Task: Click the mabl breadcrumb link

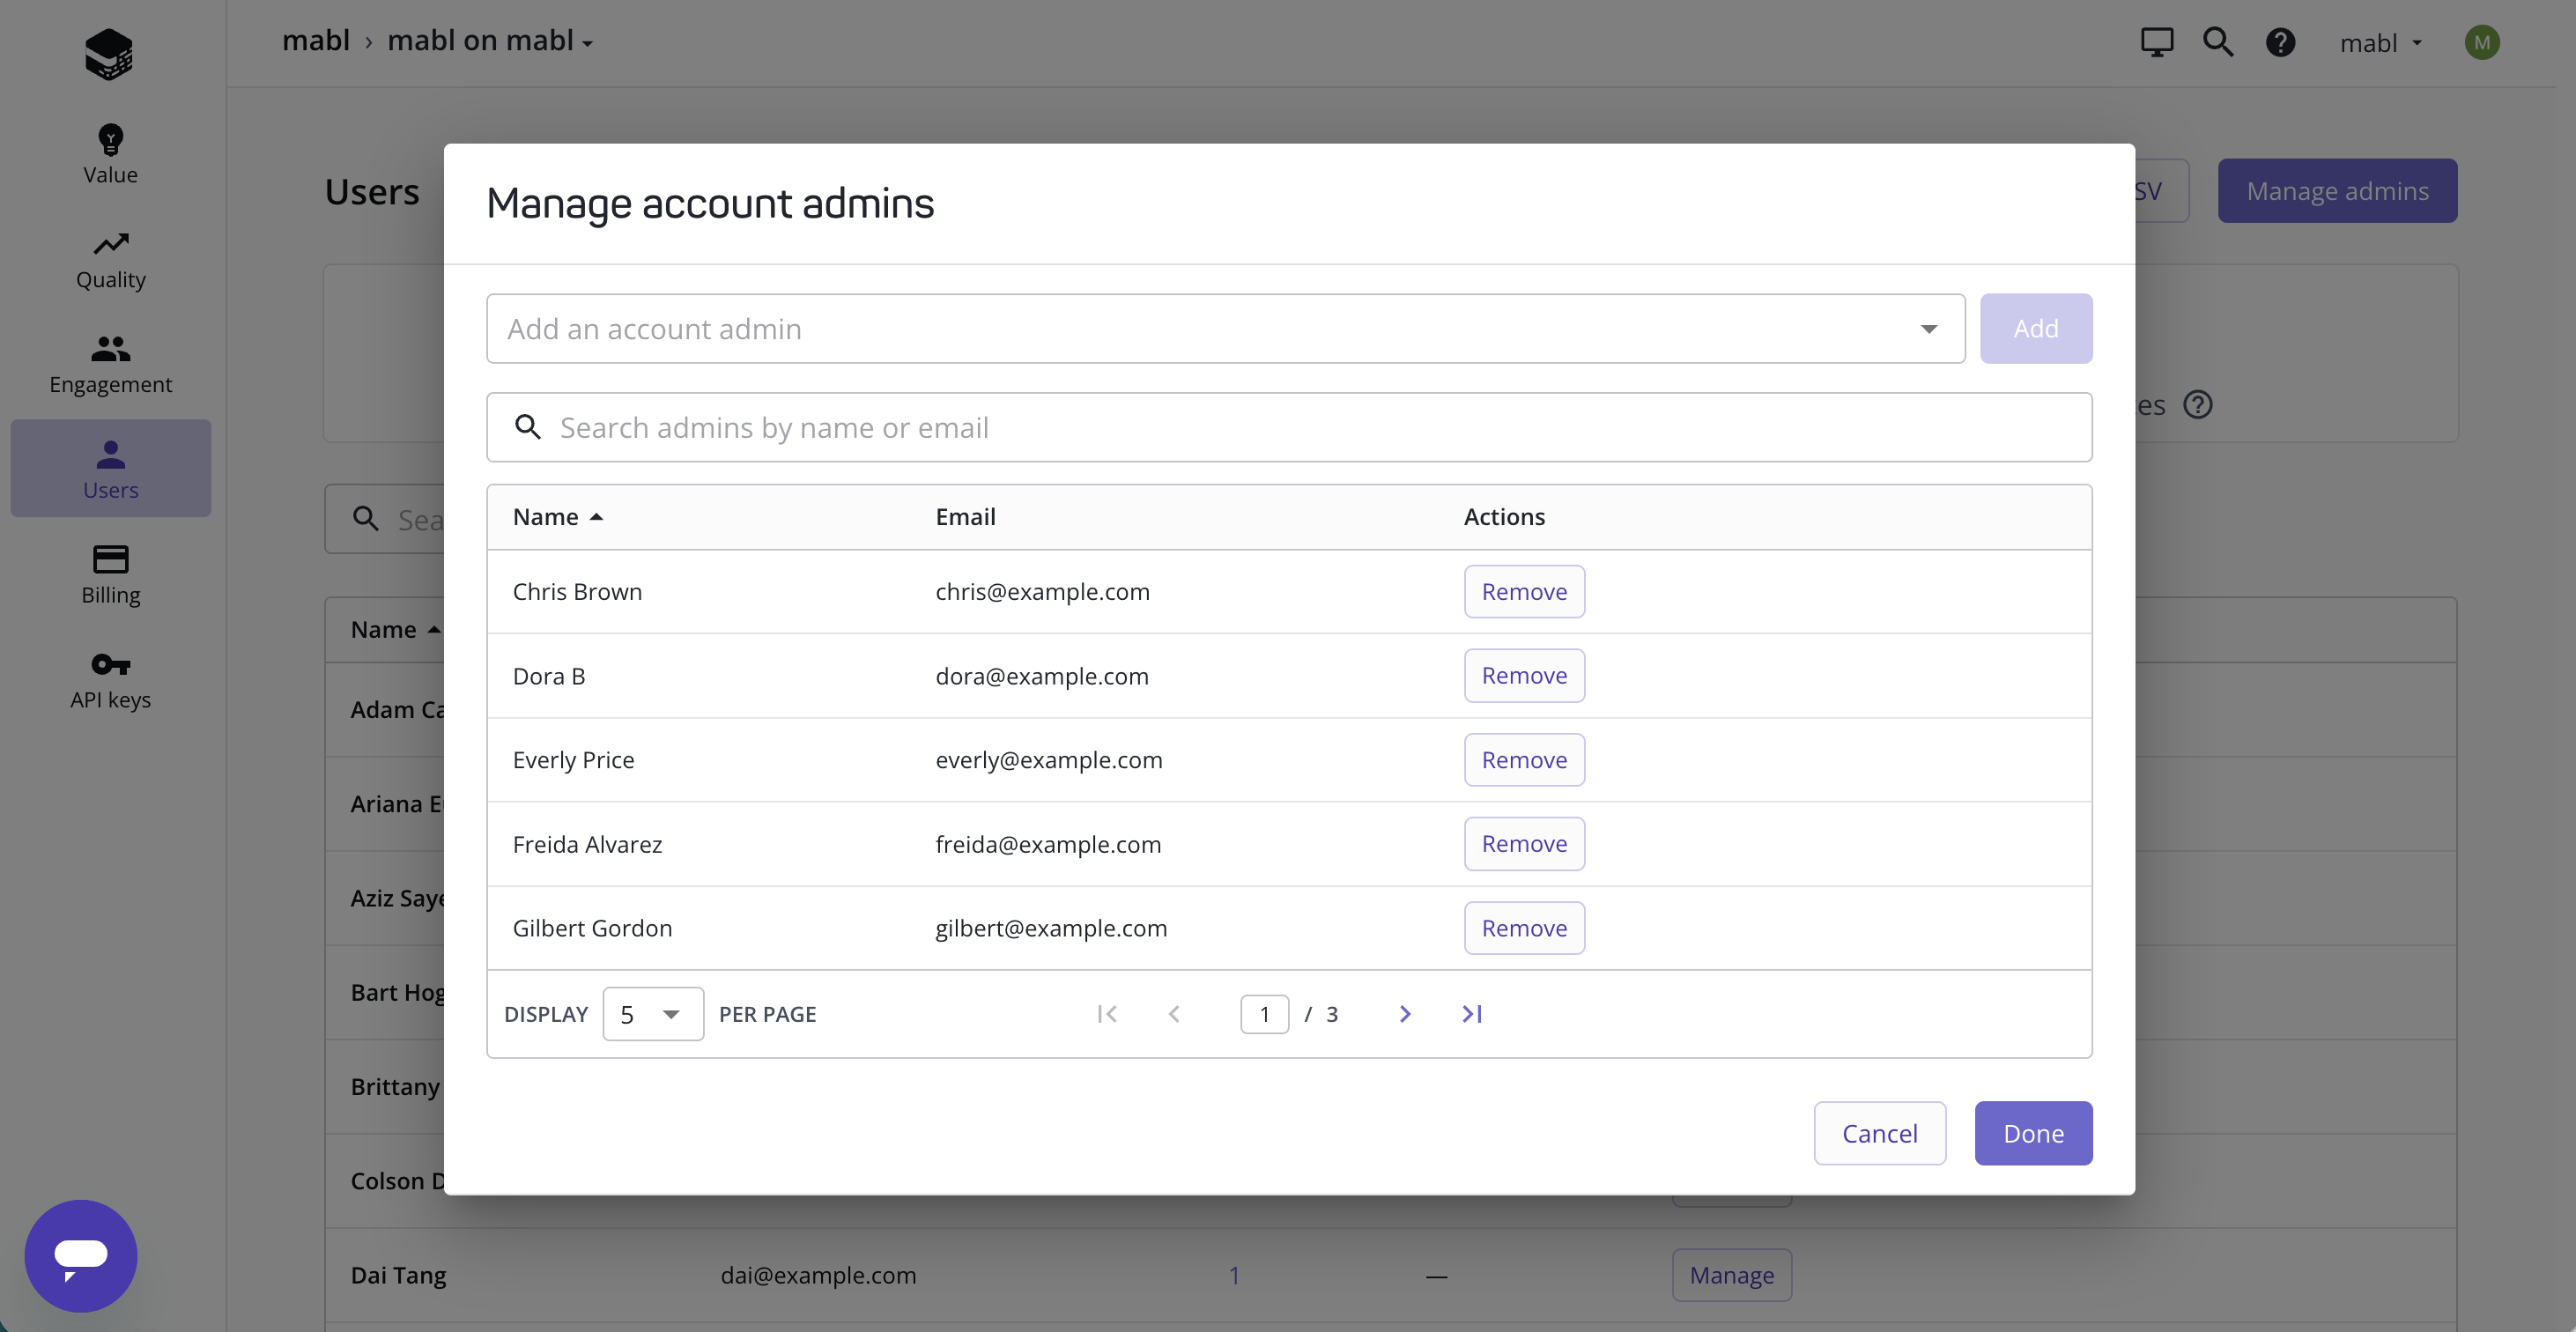Action: tap(316, 41)
